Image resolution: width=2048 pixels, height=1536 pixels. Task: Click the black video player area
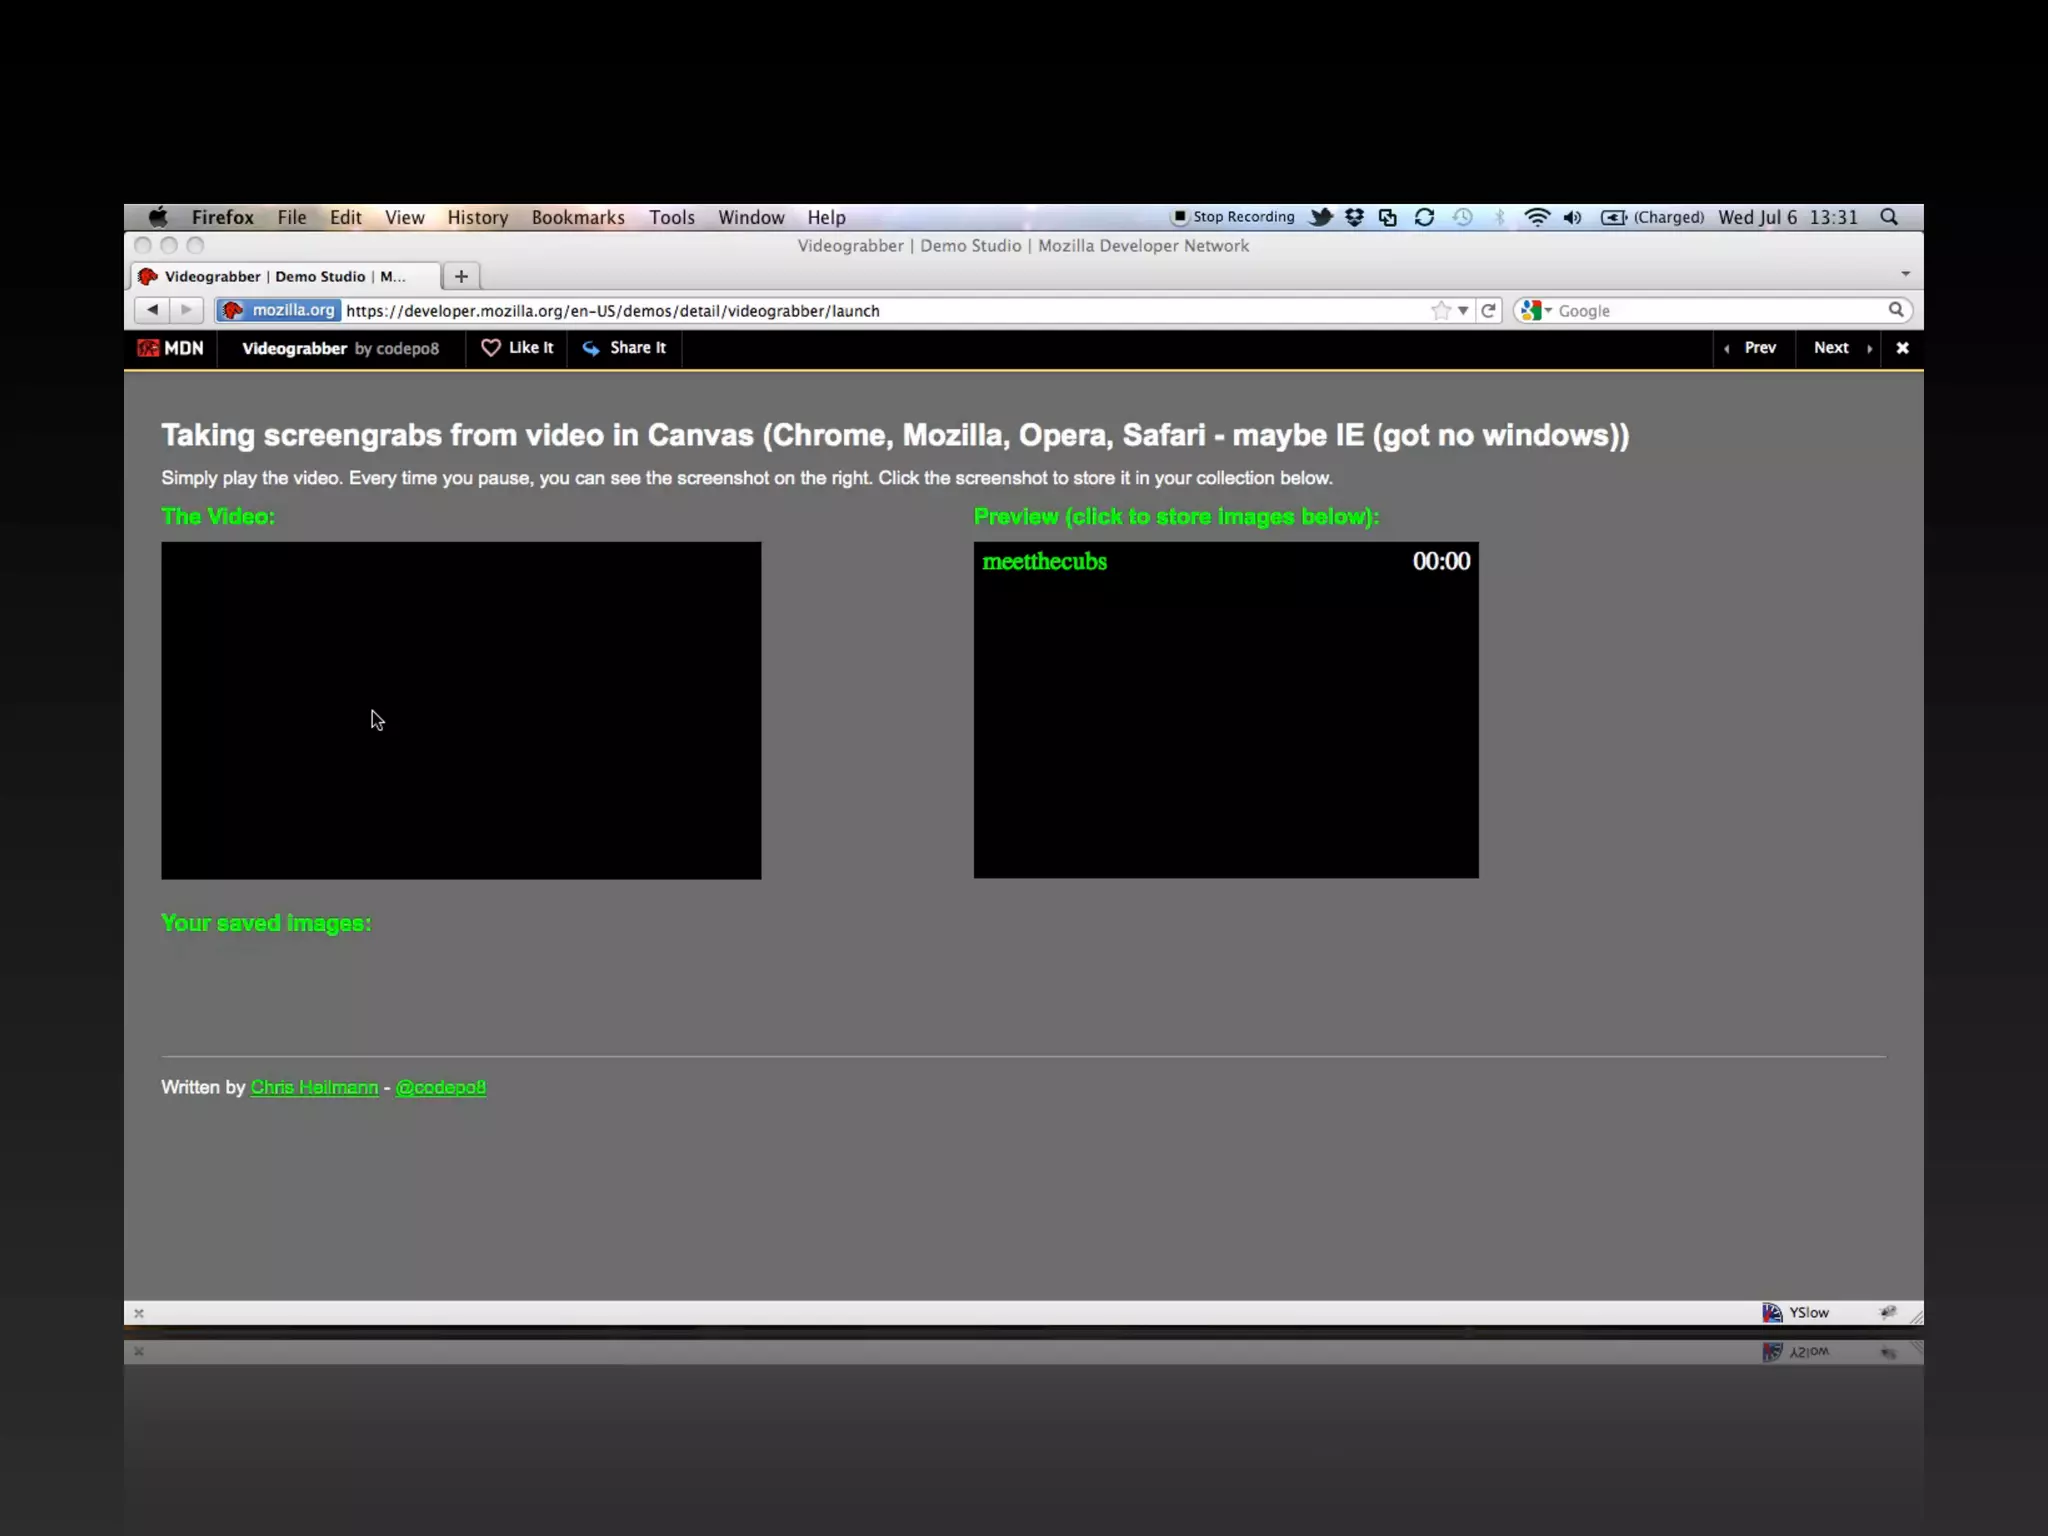[461, 710]
